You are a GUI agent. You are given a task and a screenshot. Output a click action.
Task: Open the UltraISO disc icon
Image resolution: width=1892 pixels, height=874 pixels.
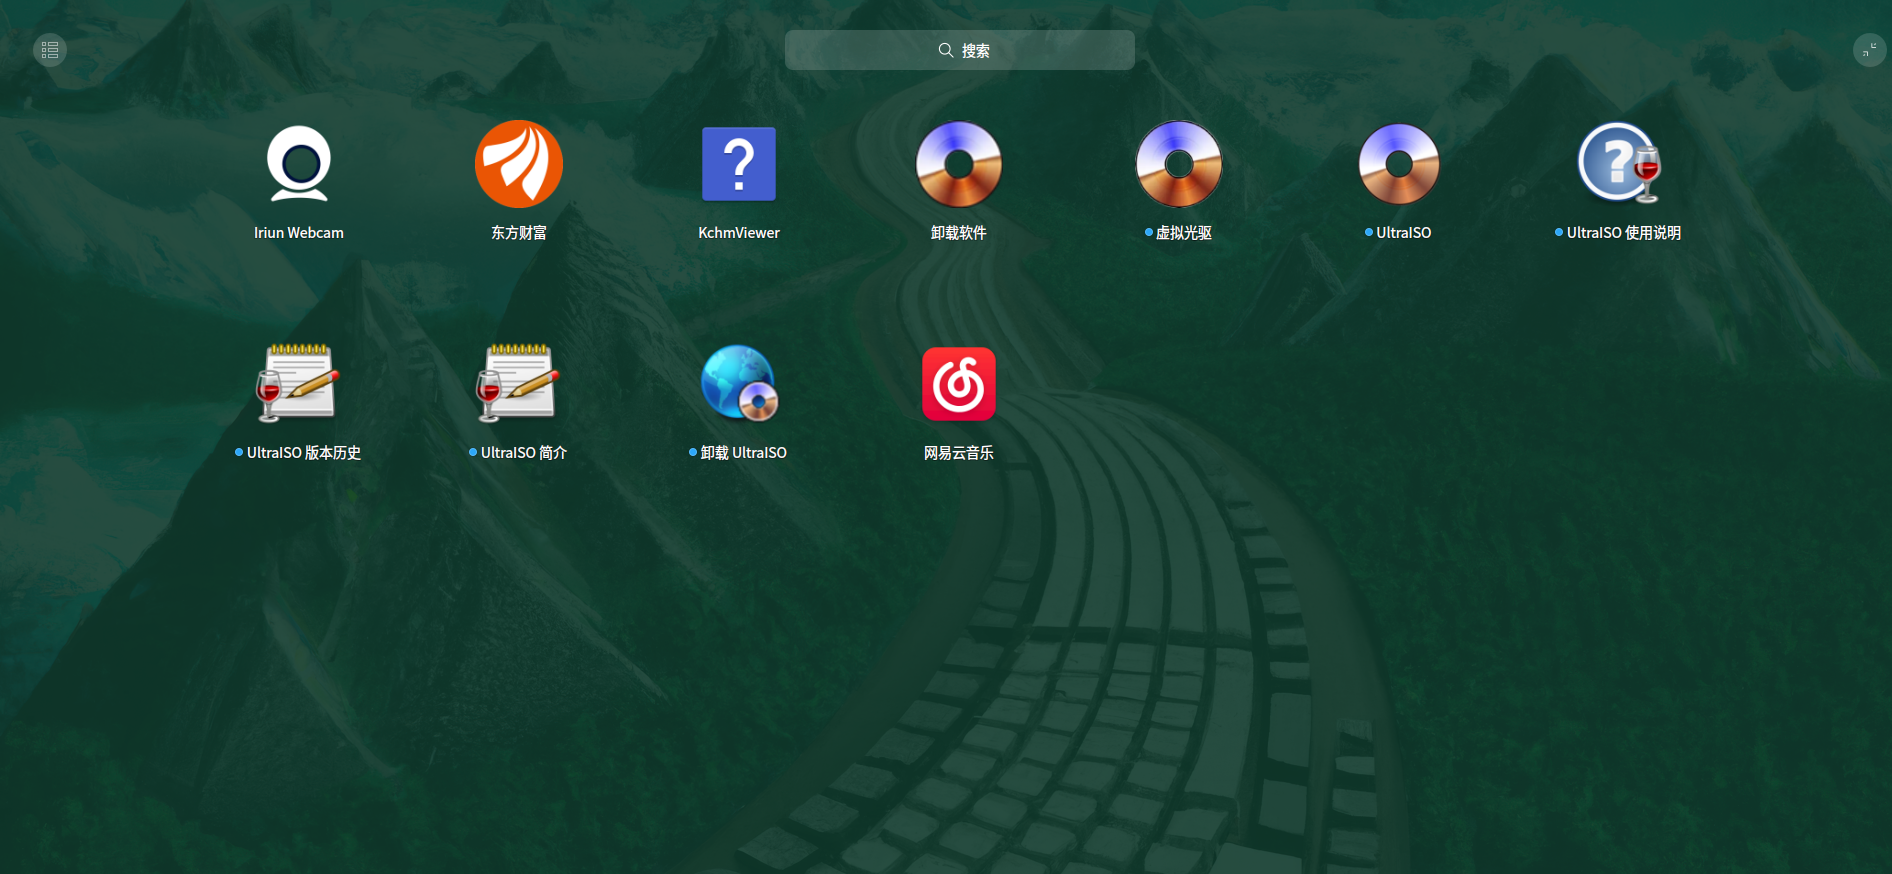click(x=1399, y=164)
